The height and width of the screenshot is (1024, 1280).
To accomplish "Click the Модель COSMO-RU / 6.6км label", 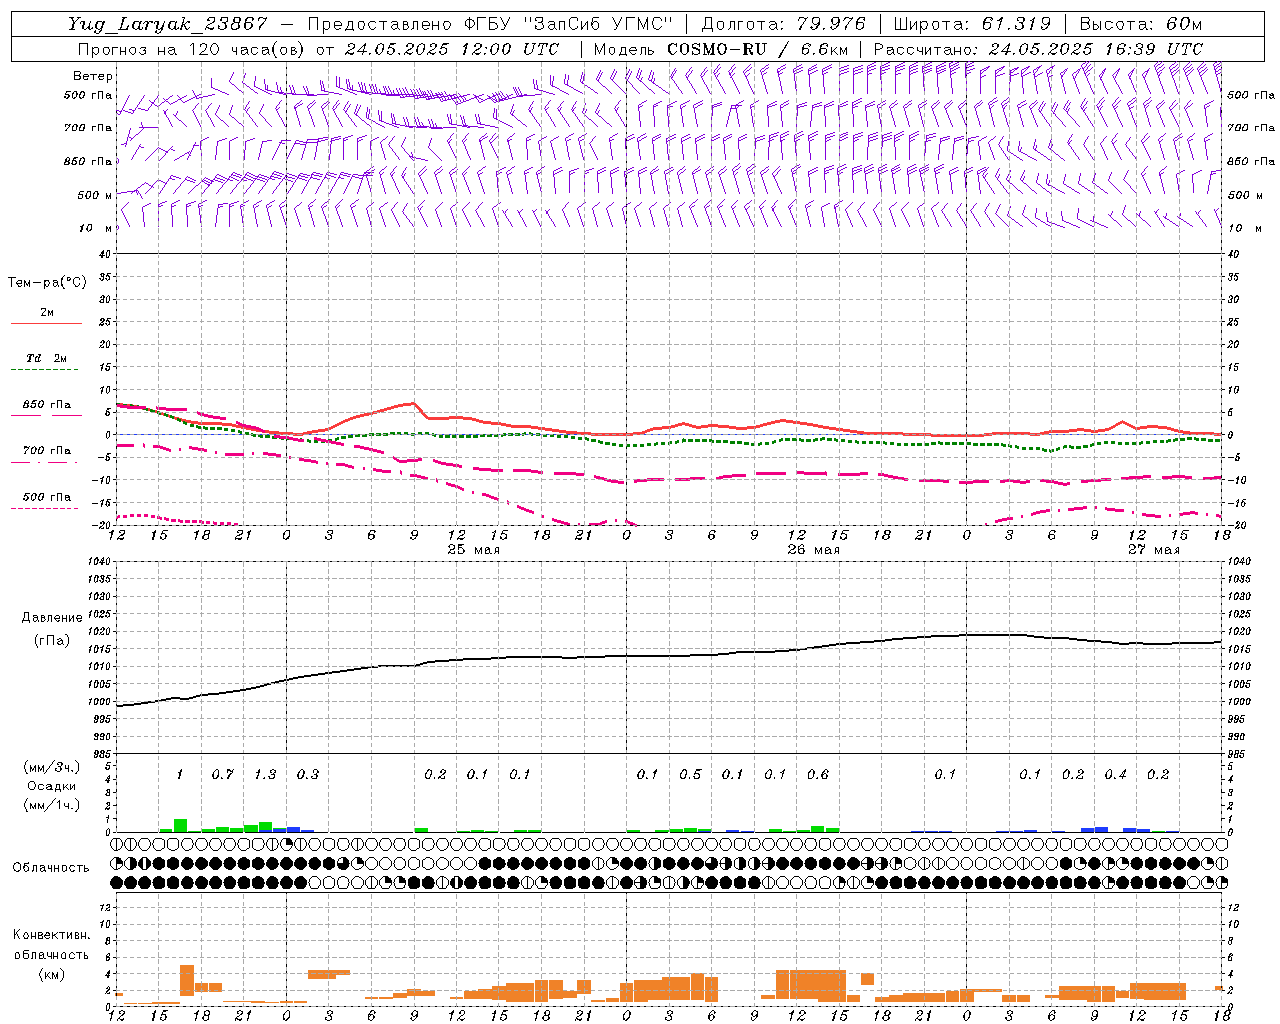I will pyautogui.click(x=720, y=49).
